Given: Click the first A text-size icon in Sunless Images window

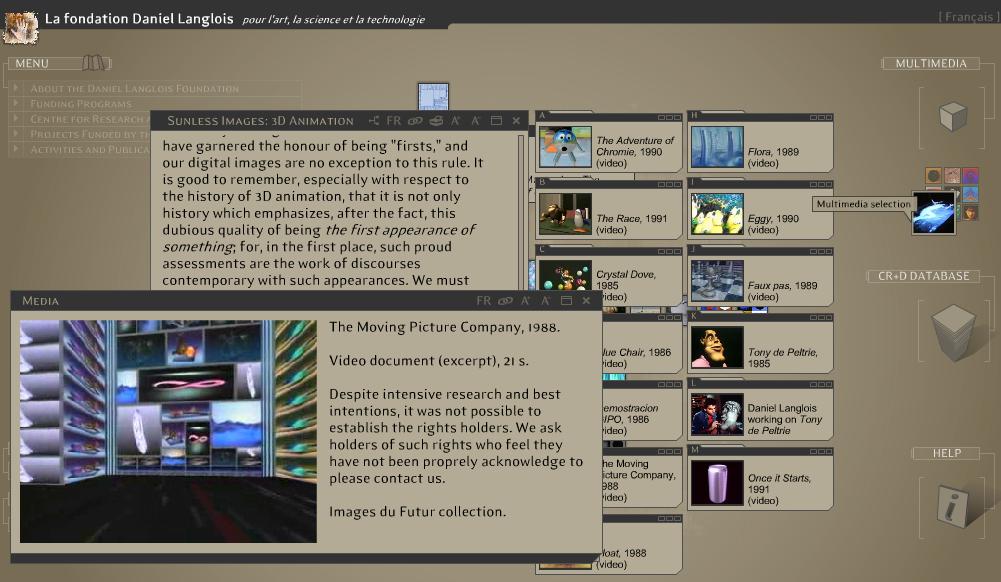Looking at the screenshot, I should [456, 121].
